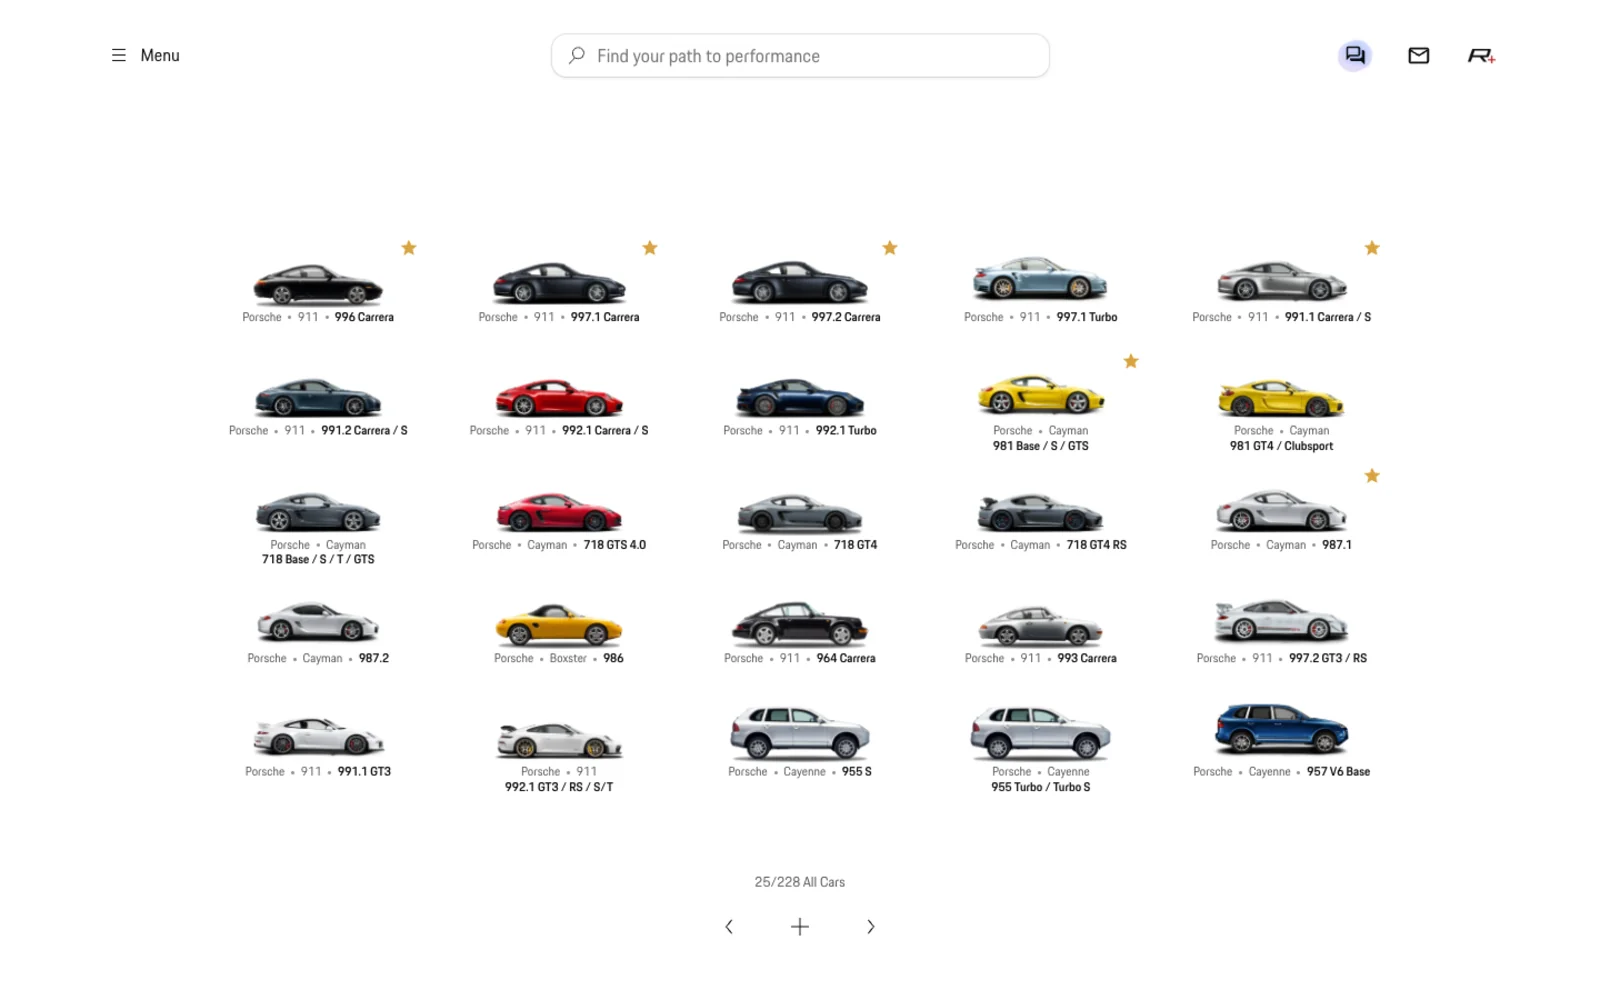Select the red Cayman 718 GTS 4.0 car image
This screenshot has height=1000, width=1600.
559,511
